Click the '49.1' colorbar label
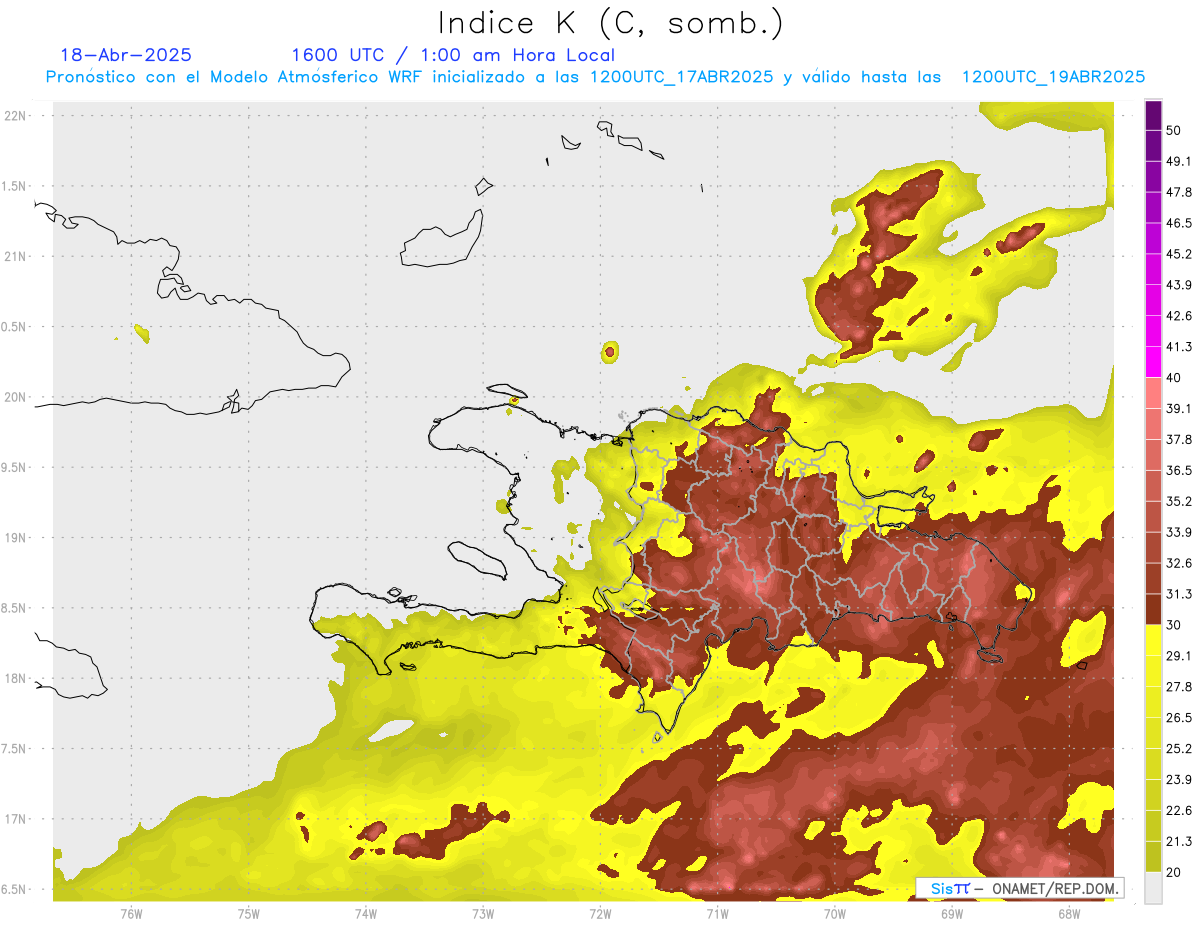Image resolution: width=1200 pixels, height=927 pixels. [1178, 161]
